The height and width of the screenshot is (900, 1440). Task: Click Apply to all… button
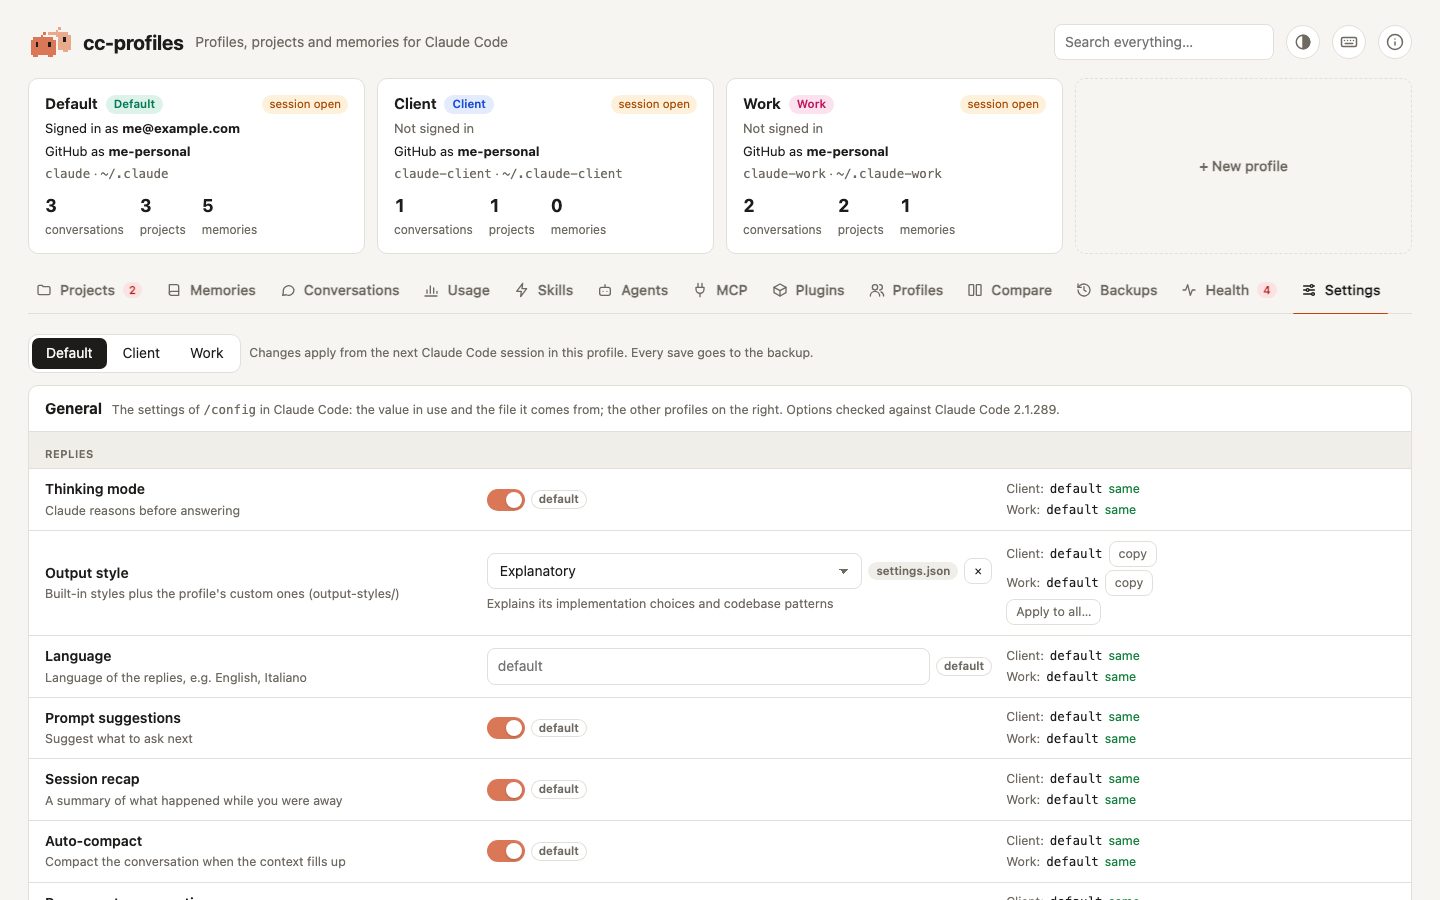(x=1053, y=612)
